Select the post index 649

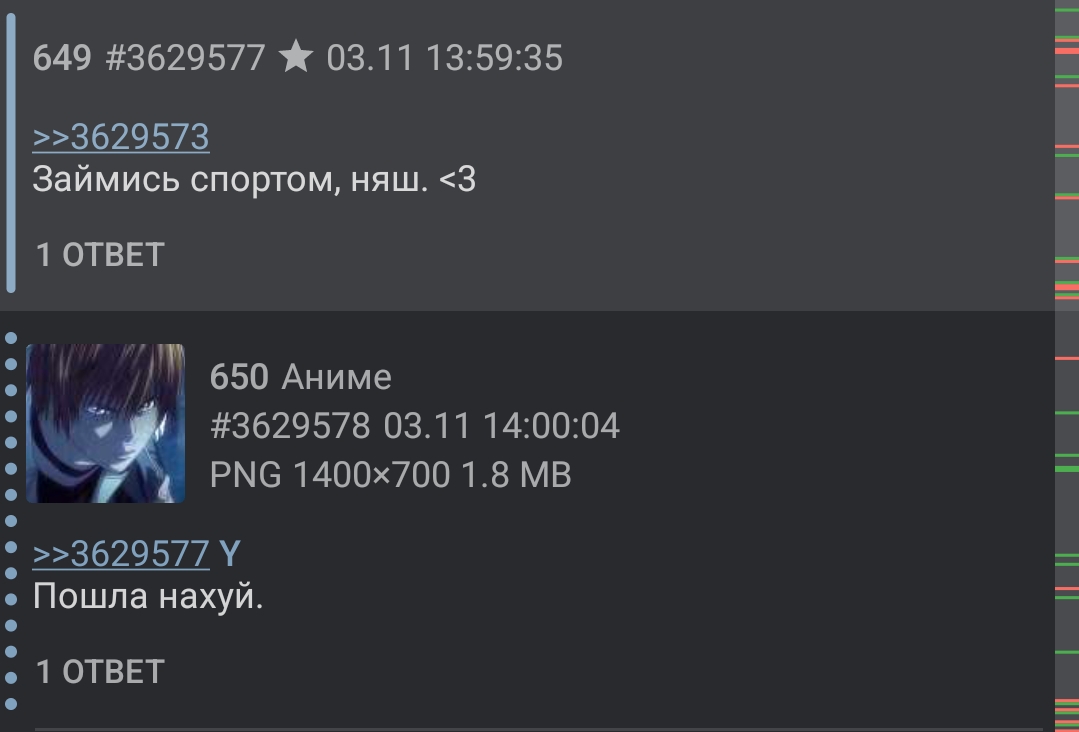click(62, 57)
